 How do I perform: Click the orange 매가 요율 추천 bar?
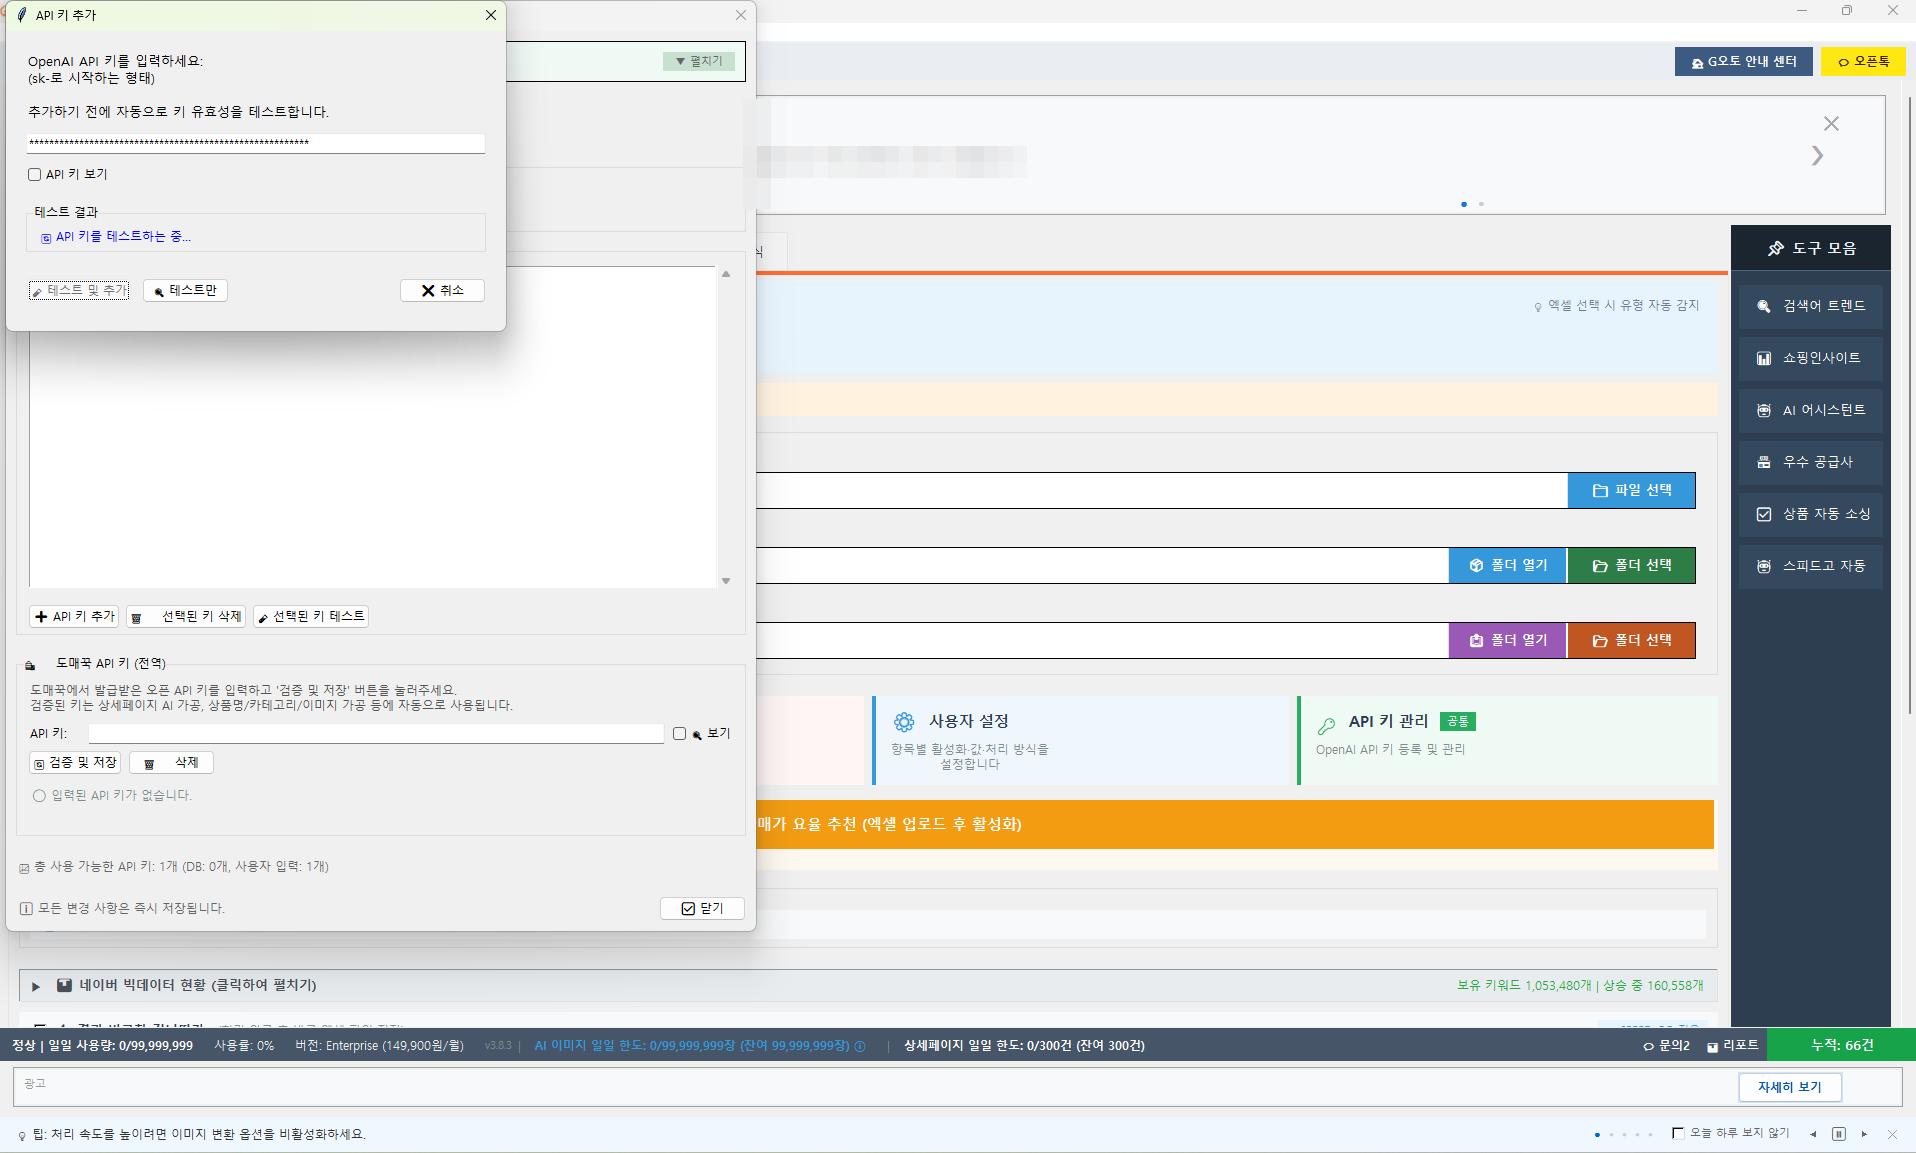tap(1235, 824)
